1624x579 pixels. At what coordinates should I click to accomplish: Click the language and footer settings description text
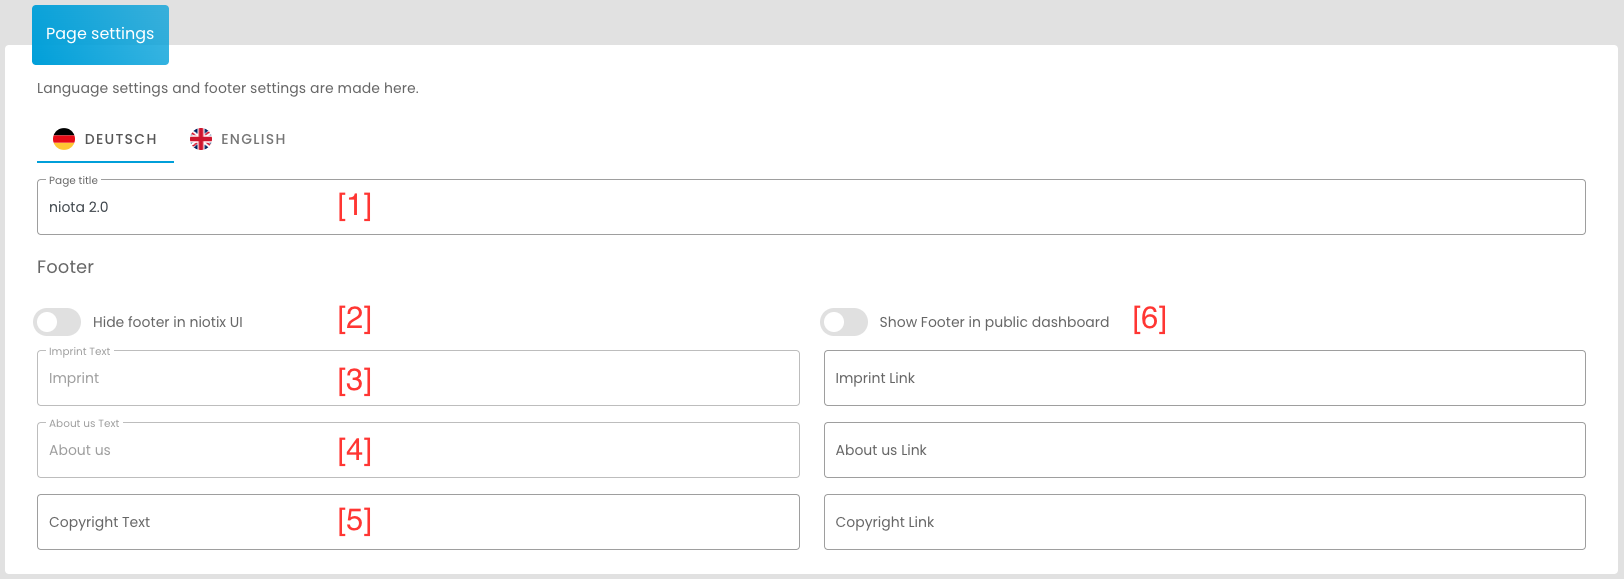pyautogui.click(x=228, y=88)
